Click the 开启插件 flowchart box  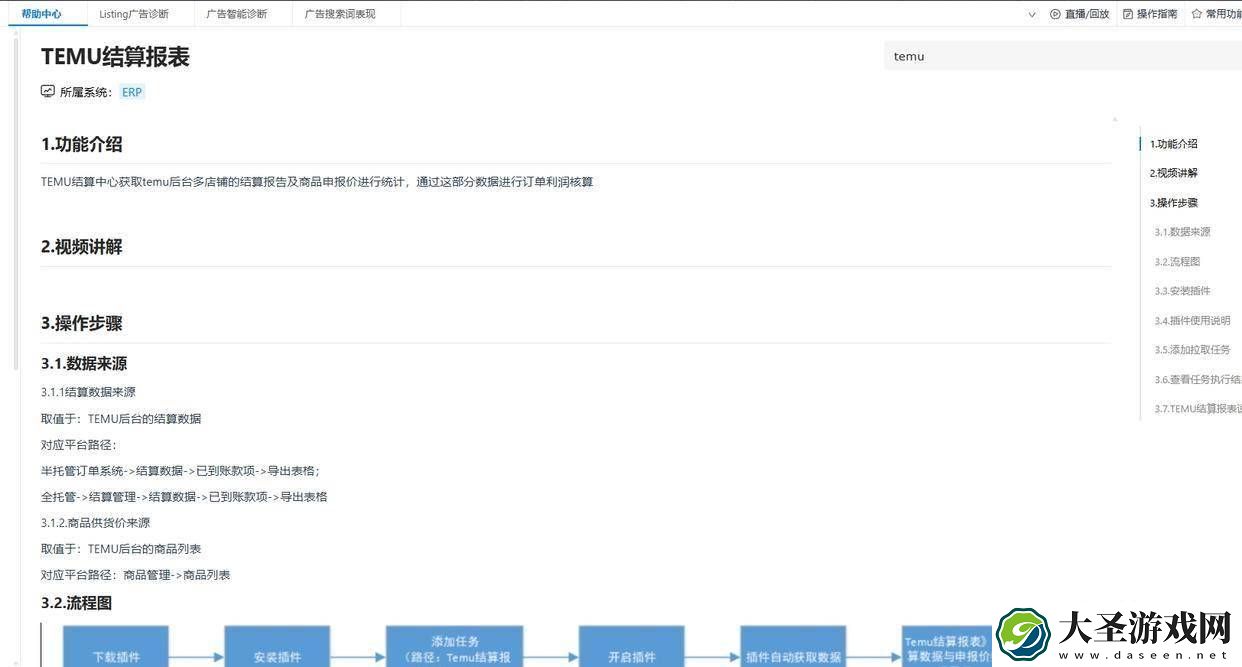point(632,646)
